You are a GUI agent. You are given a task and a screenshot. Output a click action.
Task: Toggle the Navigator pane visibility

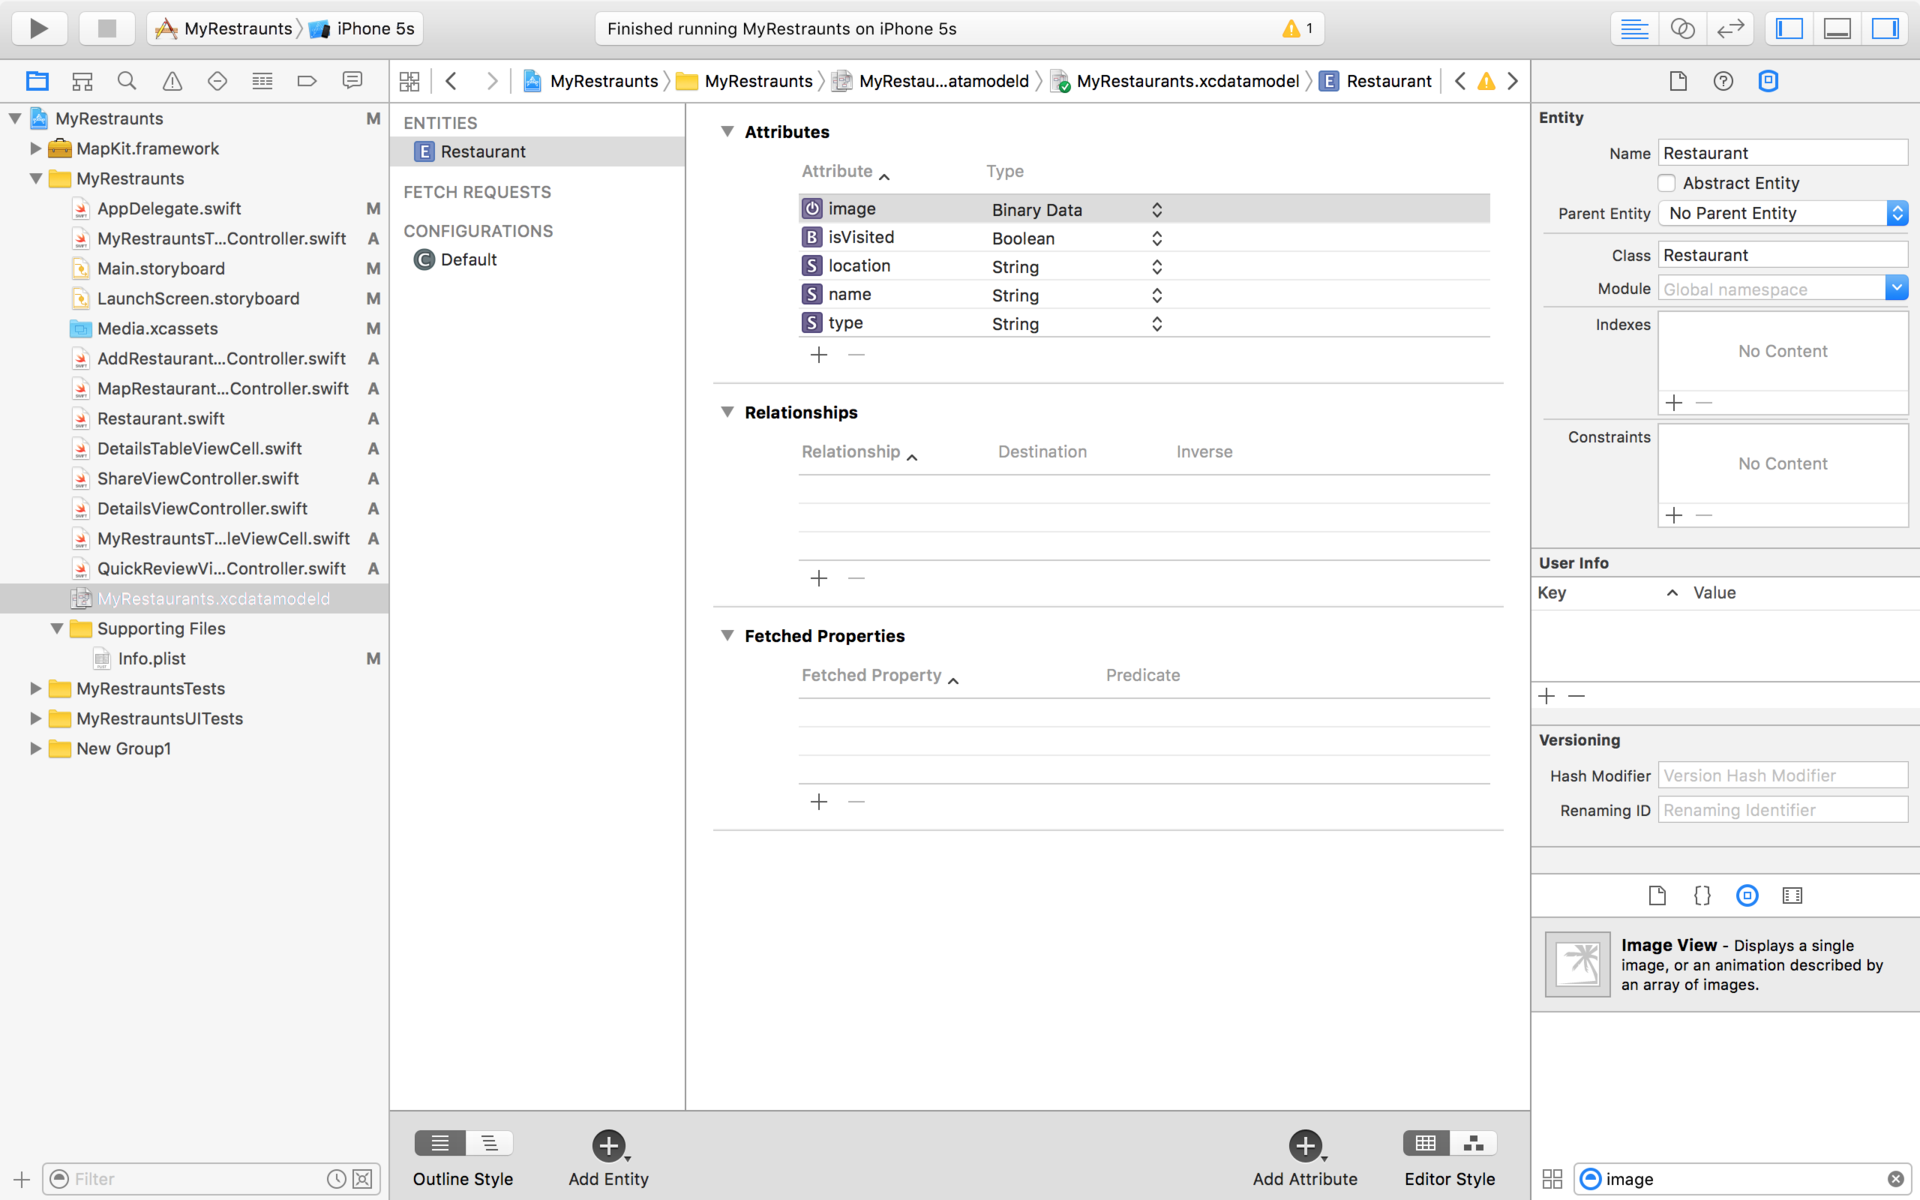point(1789,28)
